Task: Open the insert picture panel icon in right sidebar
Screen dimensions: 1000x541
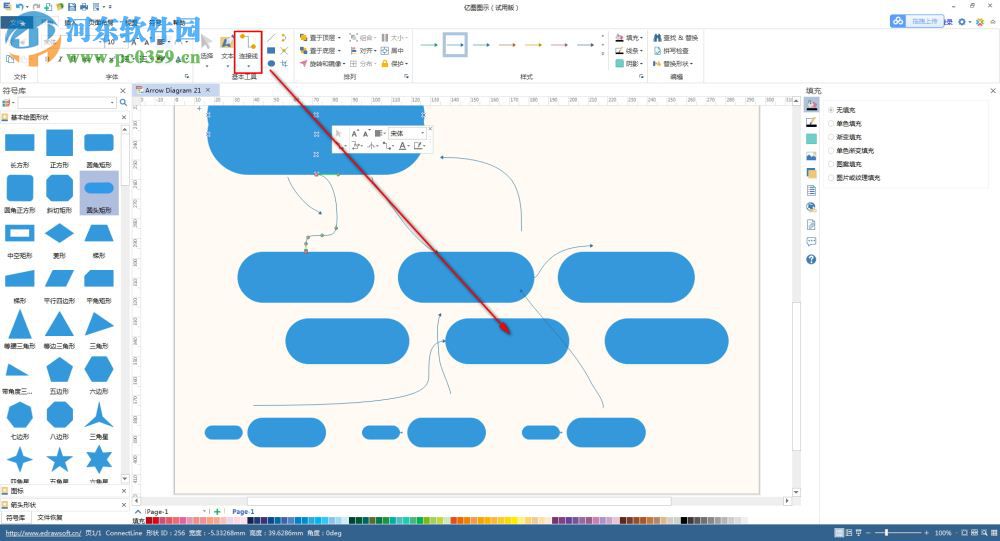Action: coord(811,156)
